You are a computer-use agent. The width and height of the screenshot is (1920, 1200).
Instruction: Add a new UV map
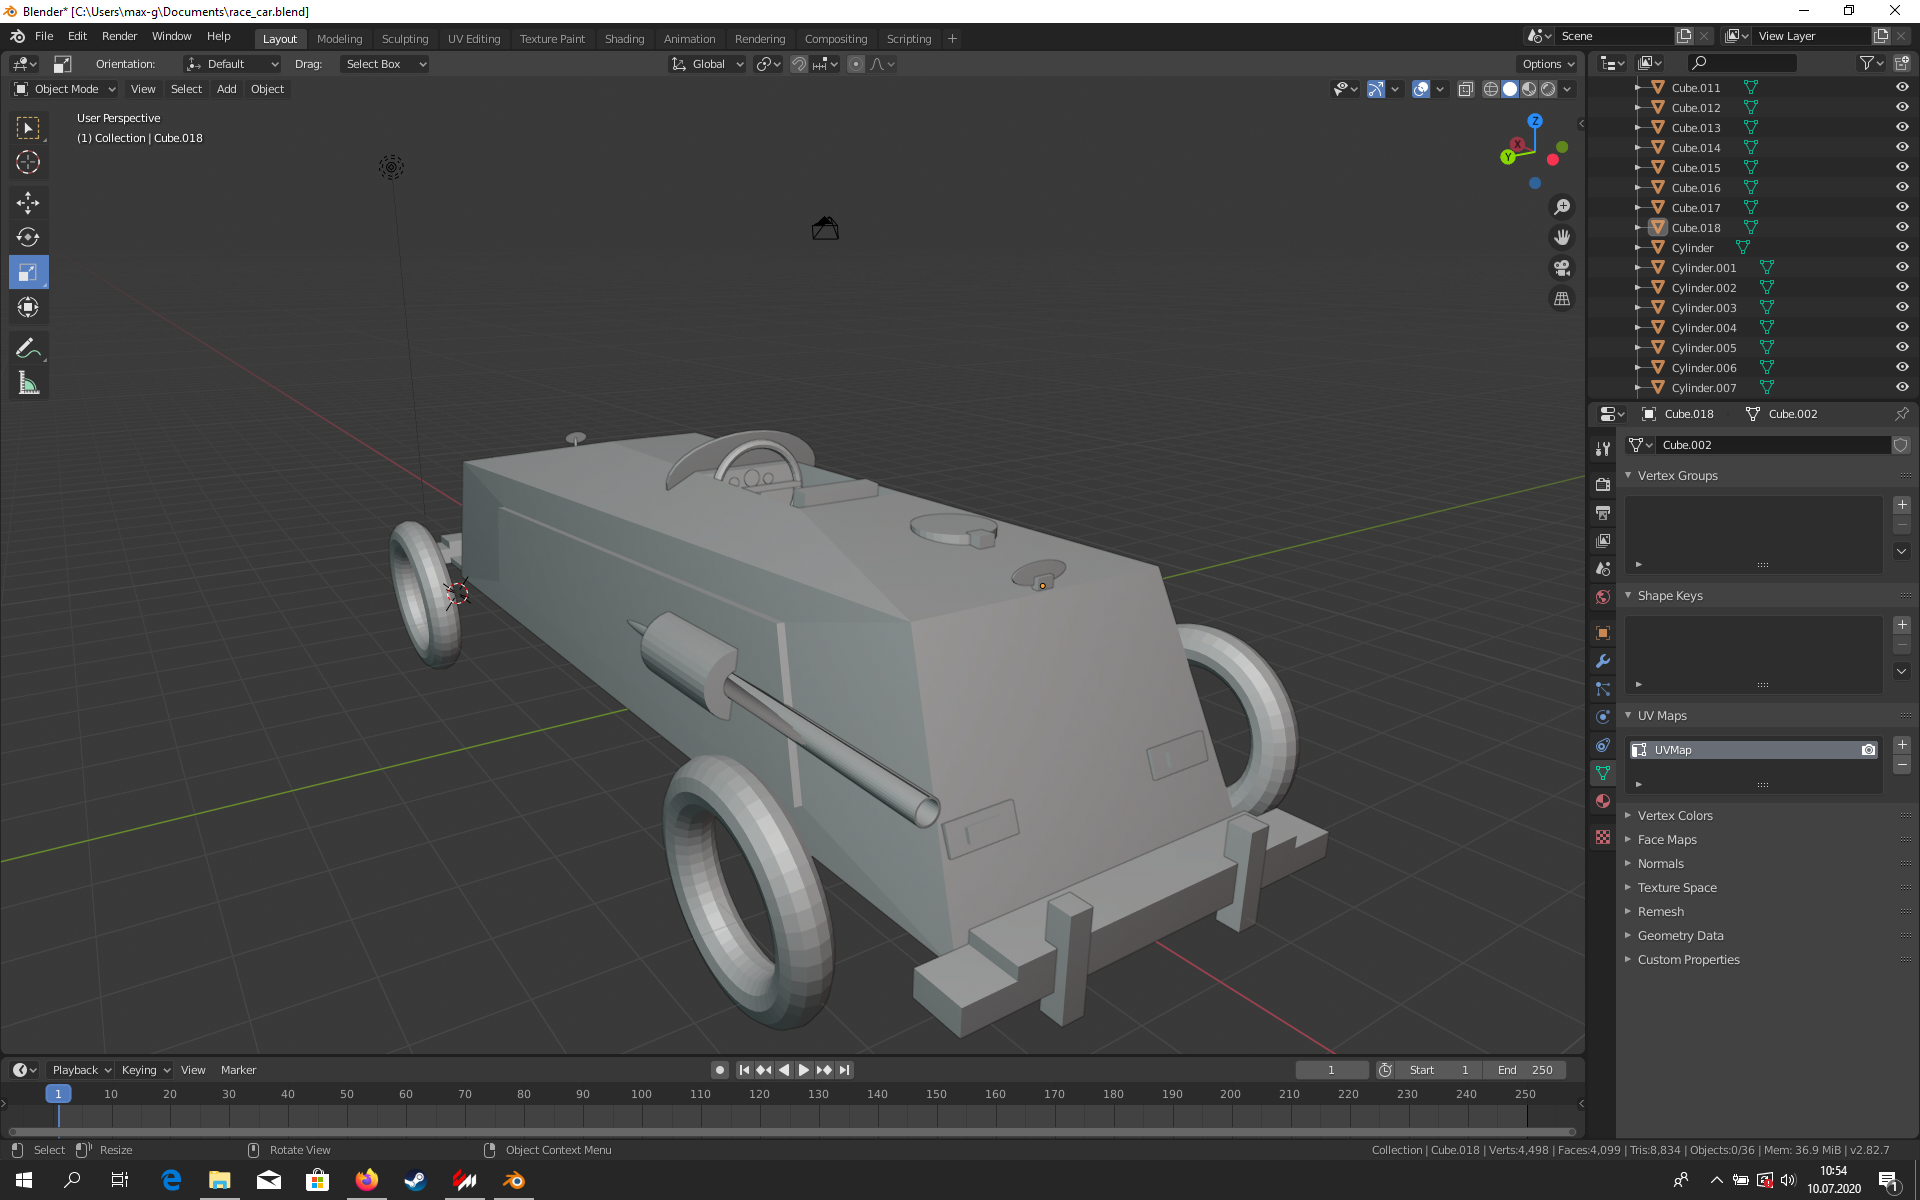1902,745
